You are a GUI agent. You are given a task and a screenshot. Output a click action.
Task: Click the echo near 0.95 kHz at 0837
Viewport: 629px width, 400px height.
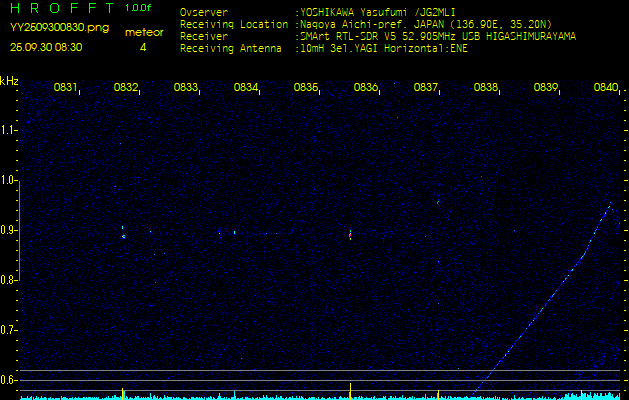coord(438,202)
